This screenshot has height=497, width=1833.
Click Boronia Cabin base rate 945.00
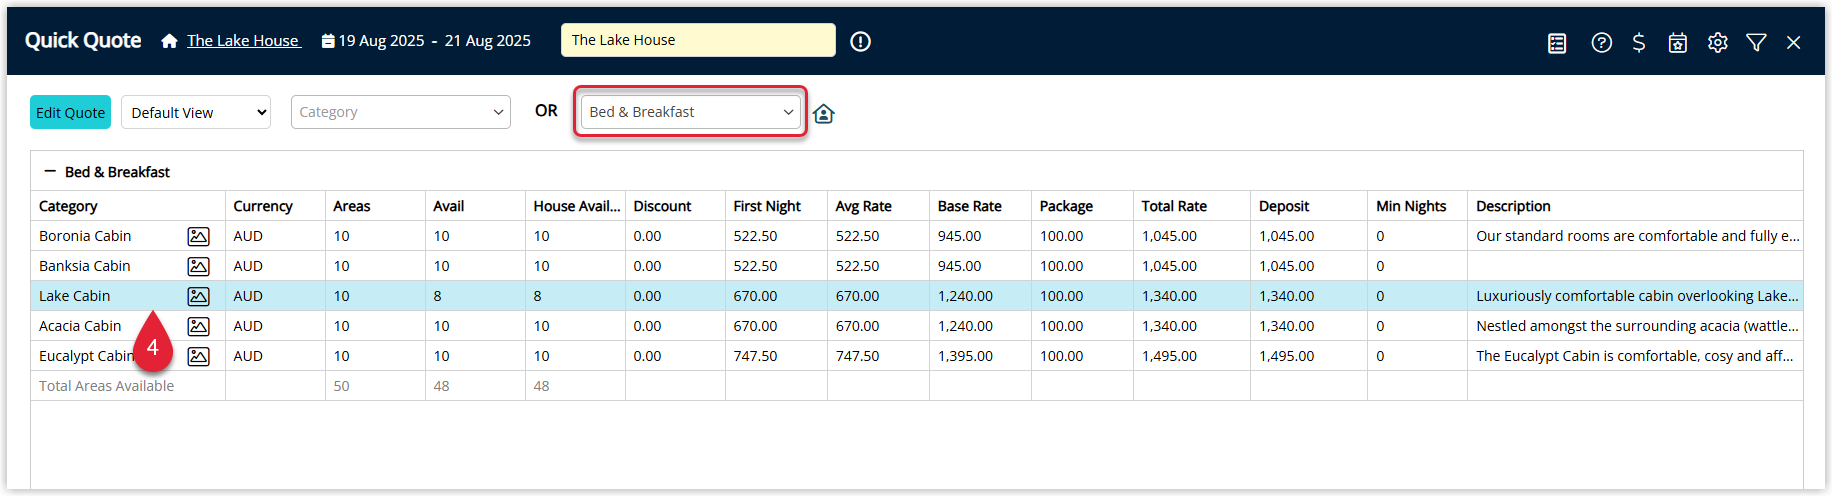[x=959, y=236]
